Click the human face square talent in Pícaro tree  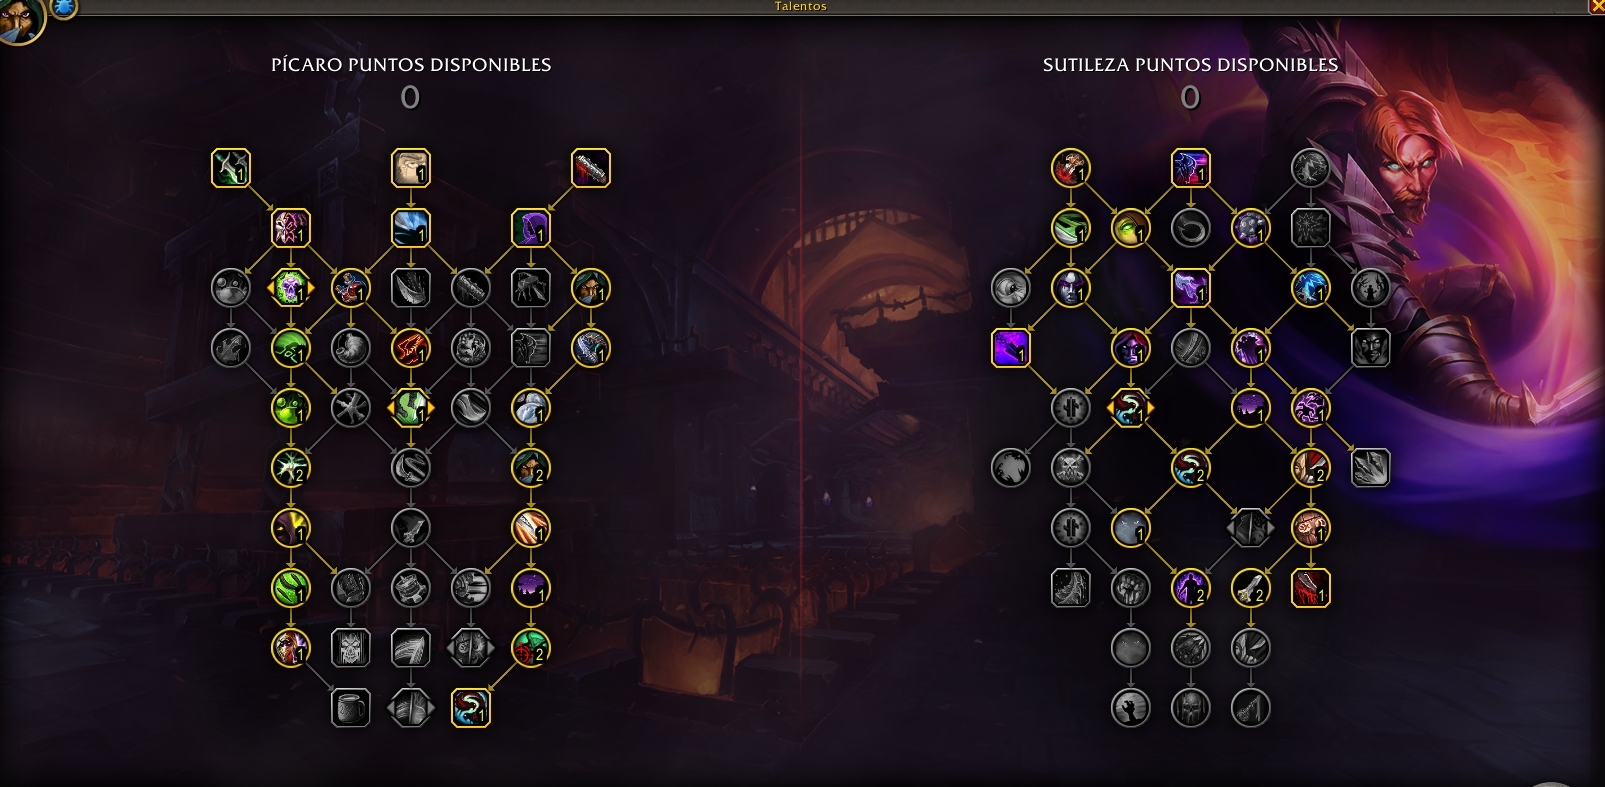pyautogui.click(x=410, y=168)
